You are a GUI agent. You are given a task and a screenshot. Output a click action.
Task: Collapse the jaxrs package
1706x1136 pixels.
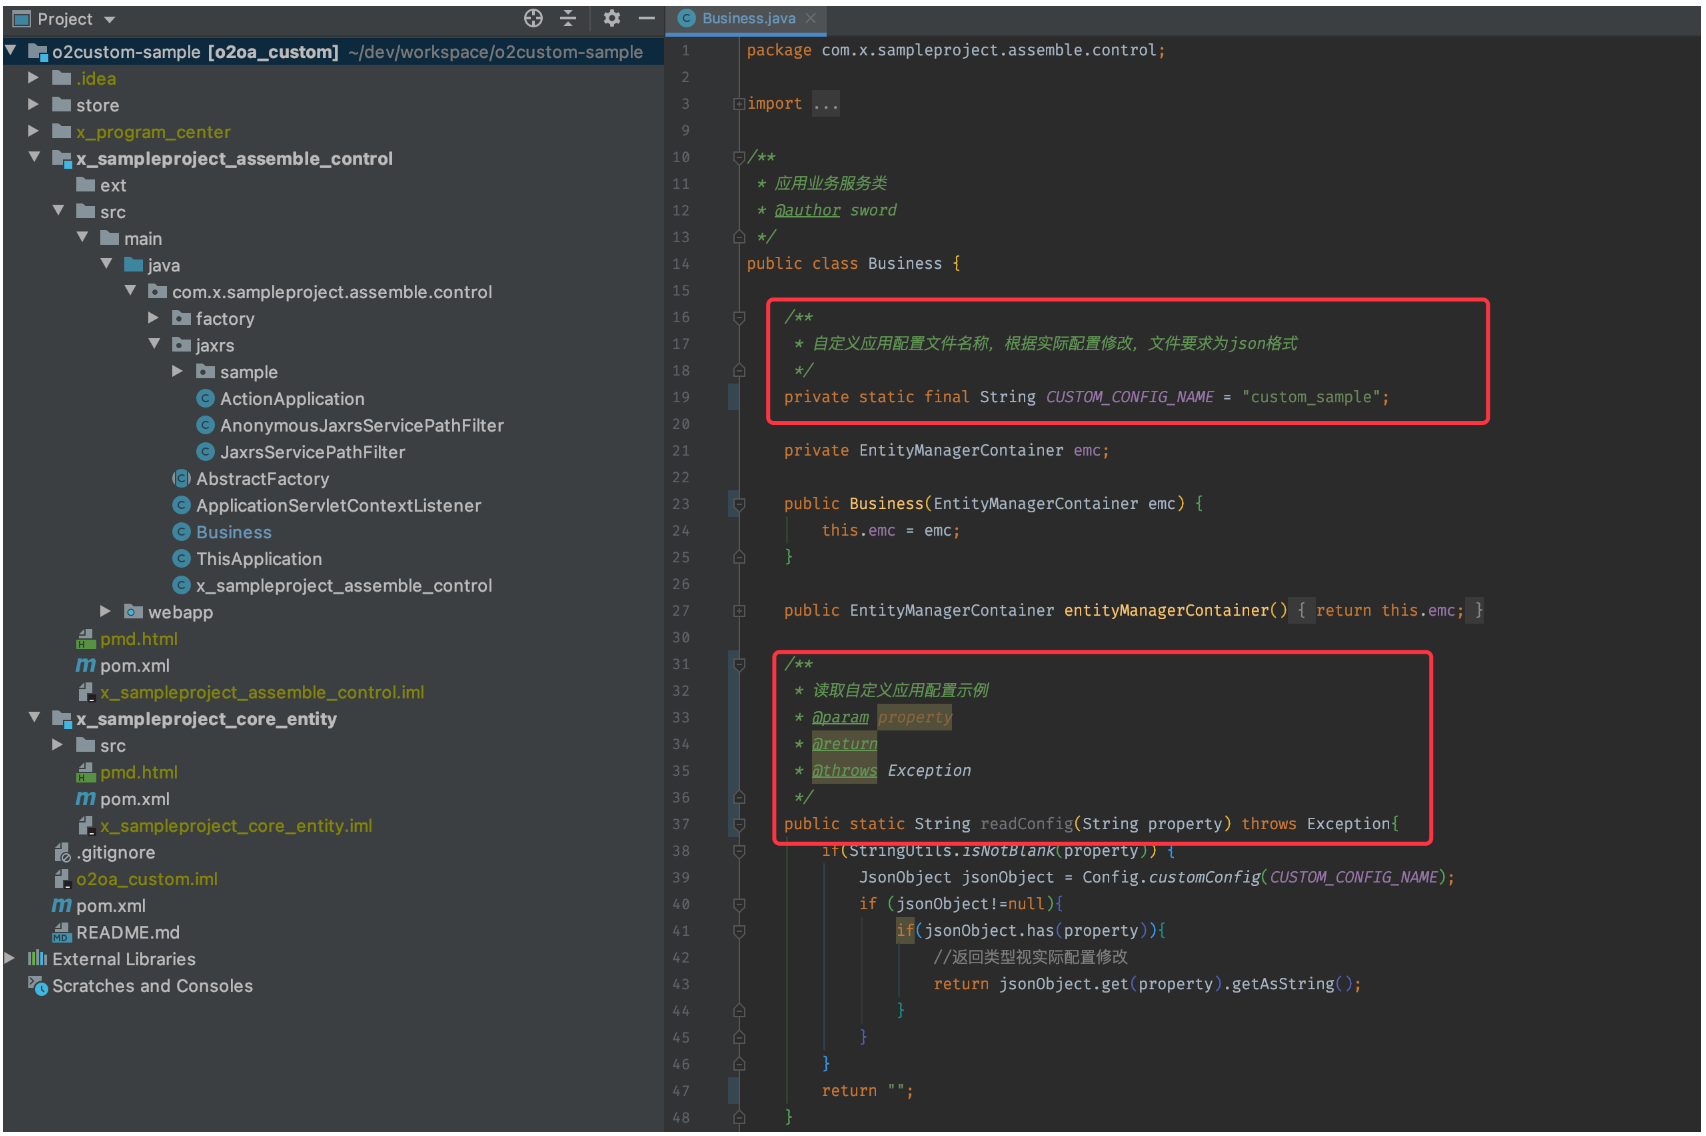(154, 345)
